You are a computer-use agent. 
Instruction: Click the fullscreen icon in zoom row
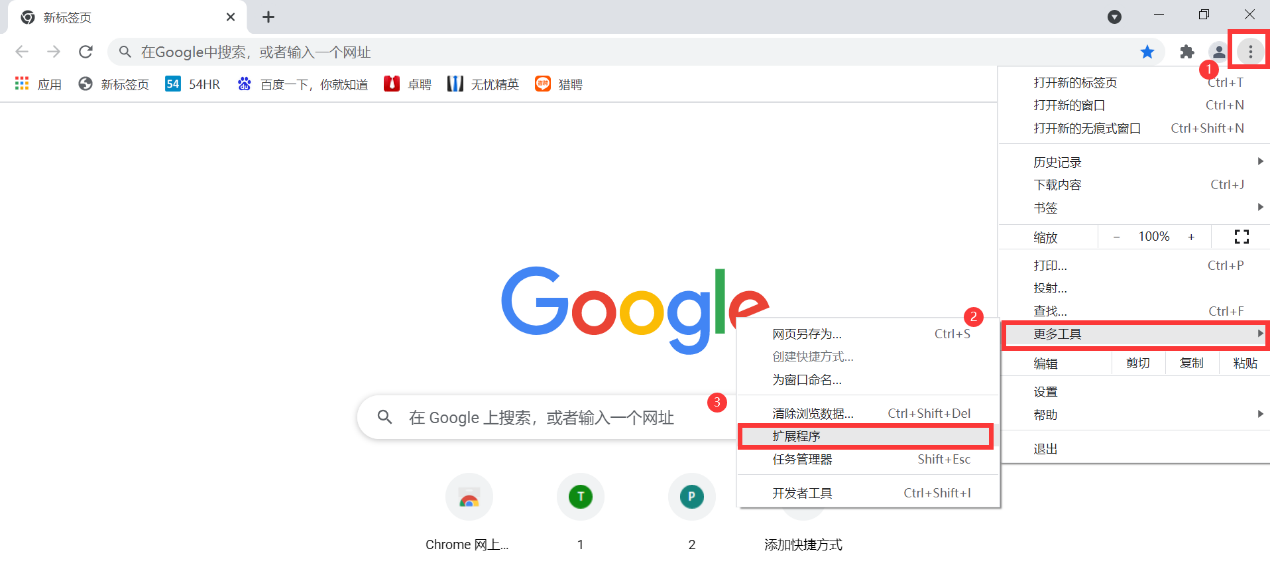[1242, 237]
